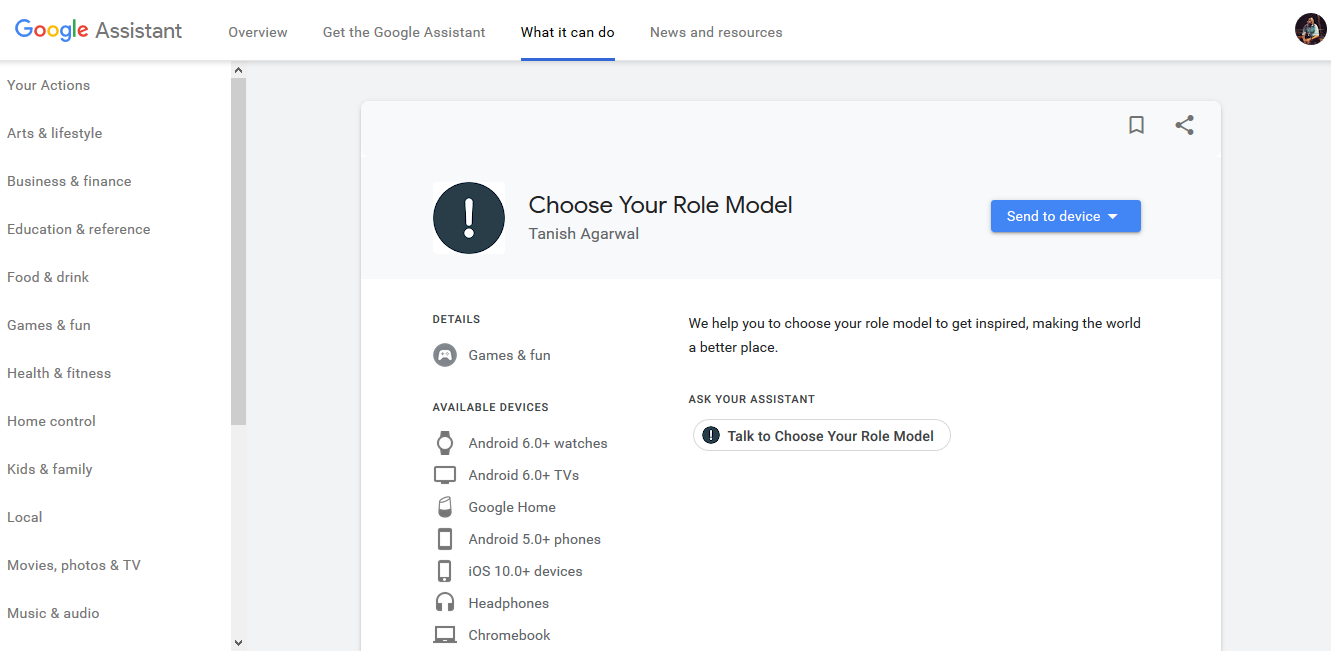The width and height of the screenshot is (1331, 651).
Task: Click the Talk to Choose Your Role Model chip
Action: [821, 435]
